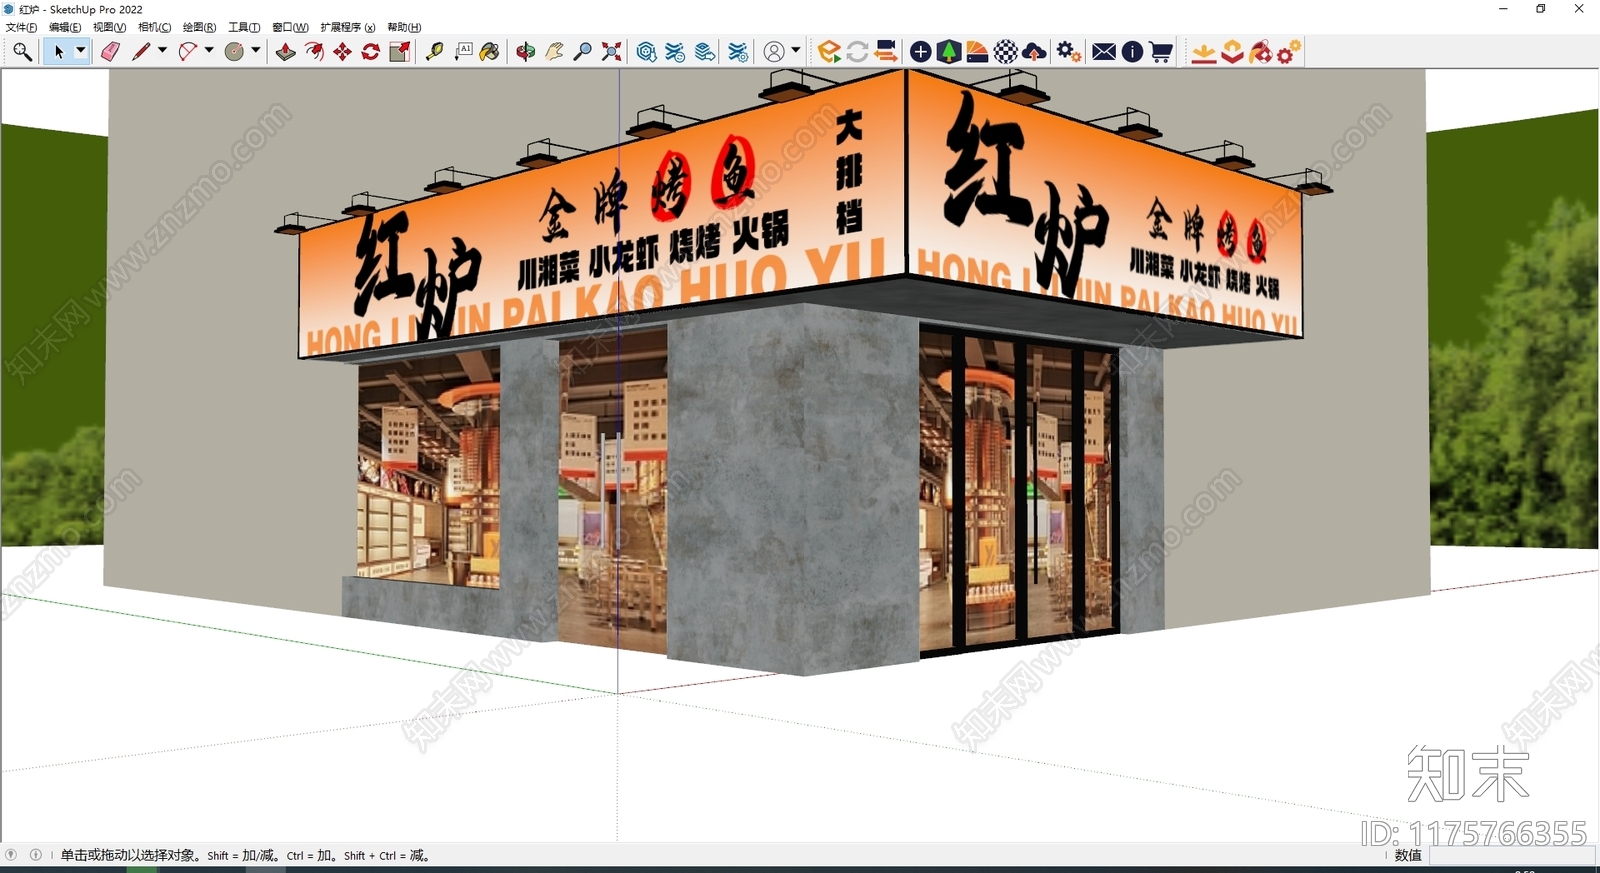1600x873 pixels.
Task: Click the Enscape objects plus icon
Action: pyautogui.click(x=921, y=52)
